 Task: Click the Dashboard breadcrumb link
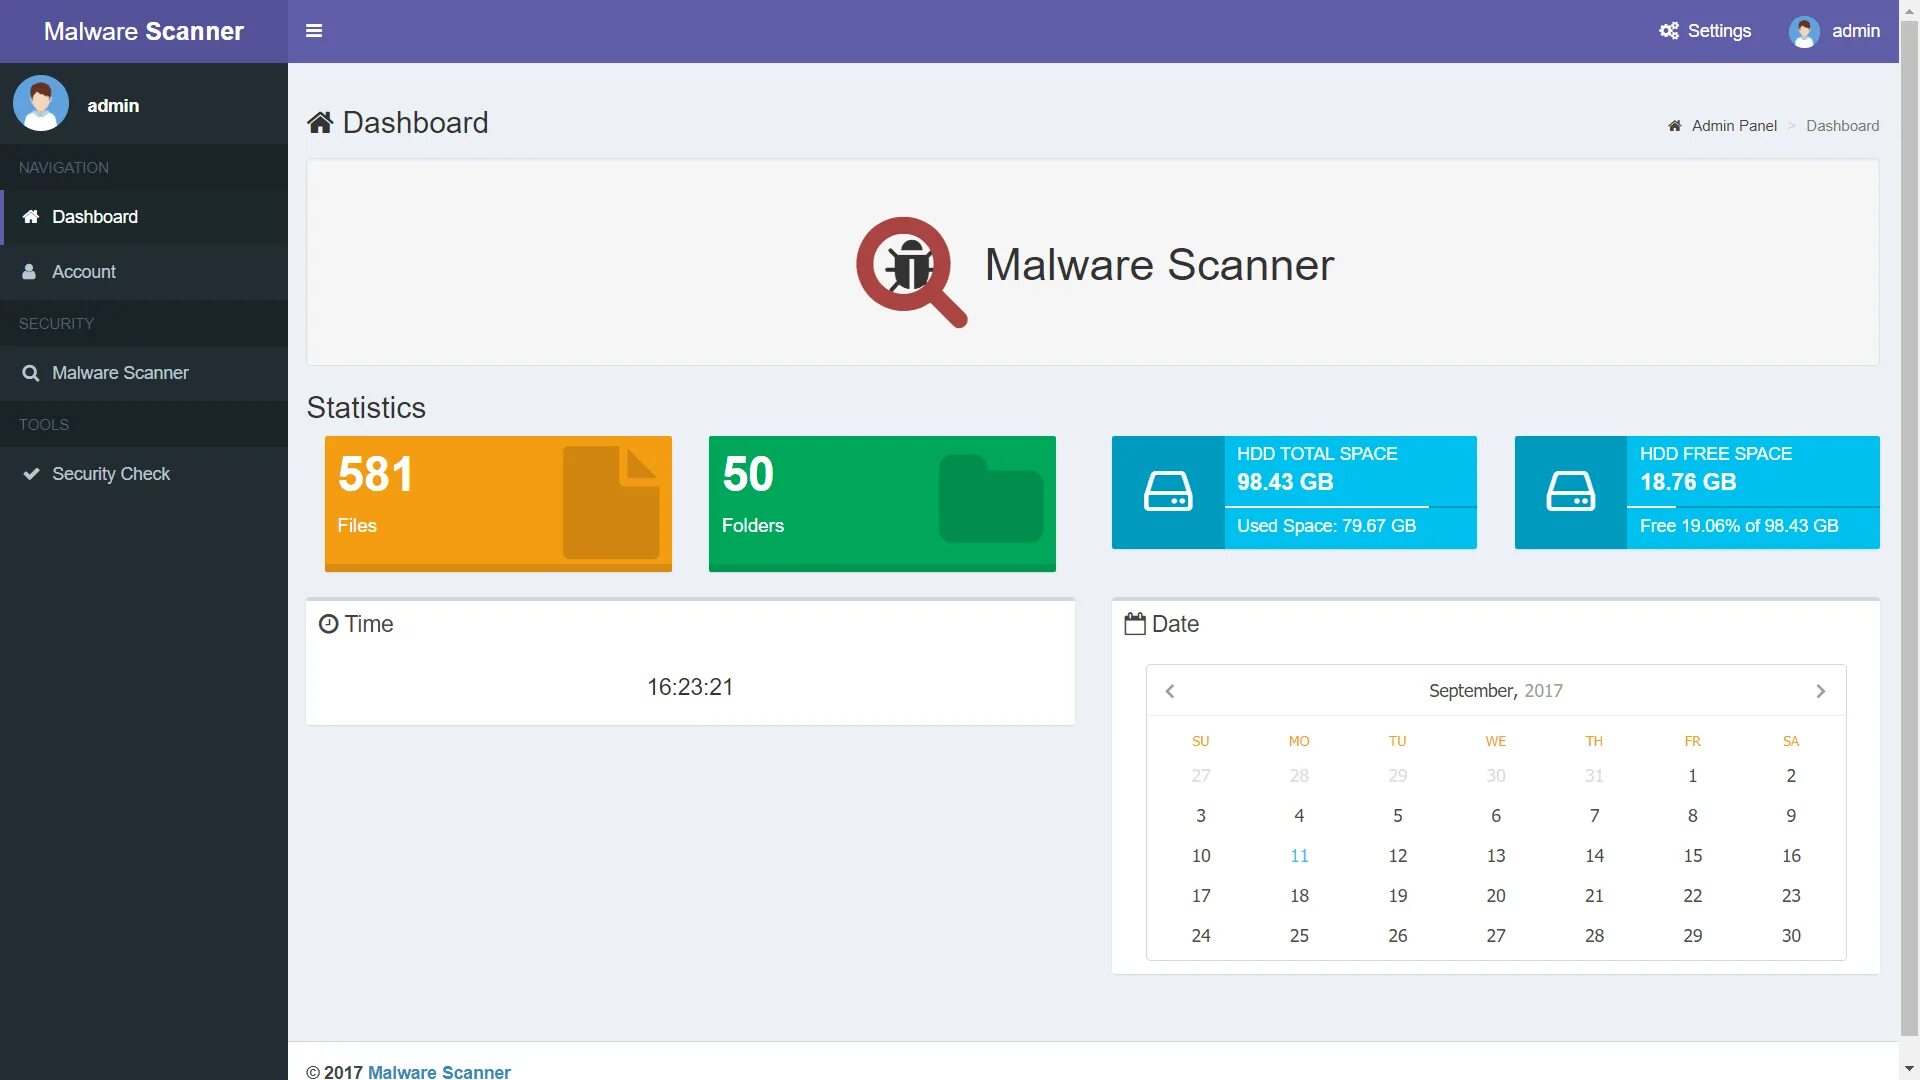[x=1842, y=125]
